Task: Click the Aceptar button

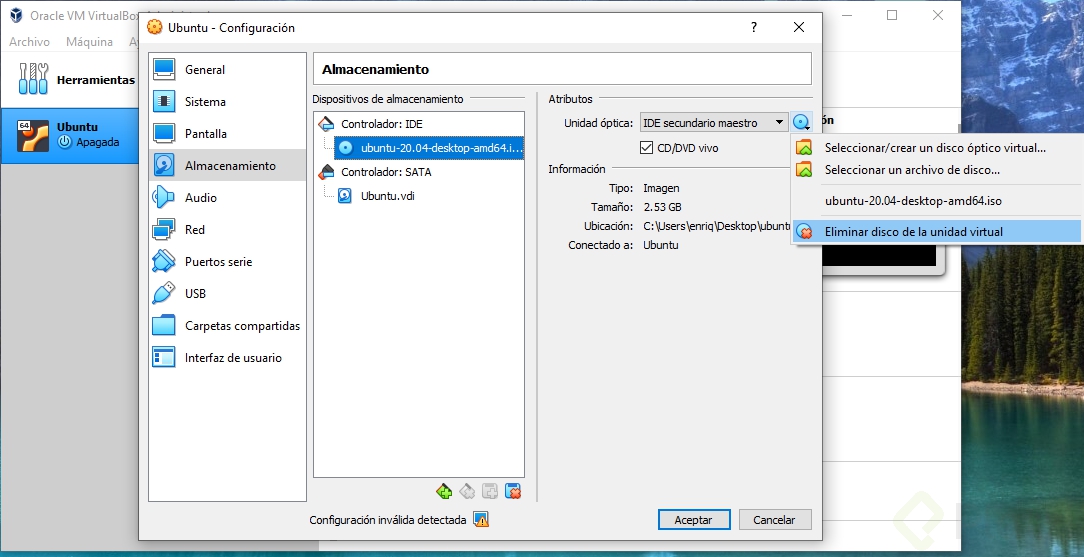Action: point(693,520)
